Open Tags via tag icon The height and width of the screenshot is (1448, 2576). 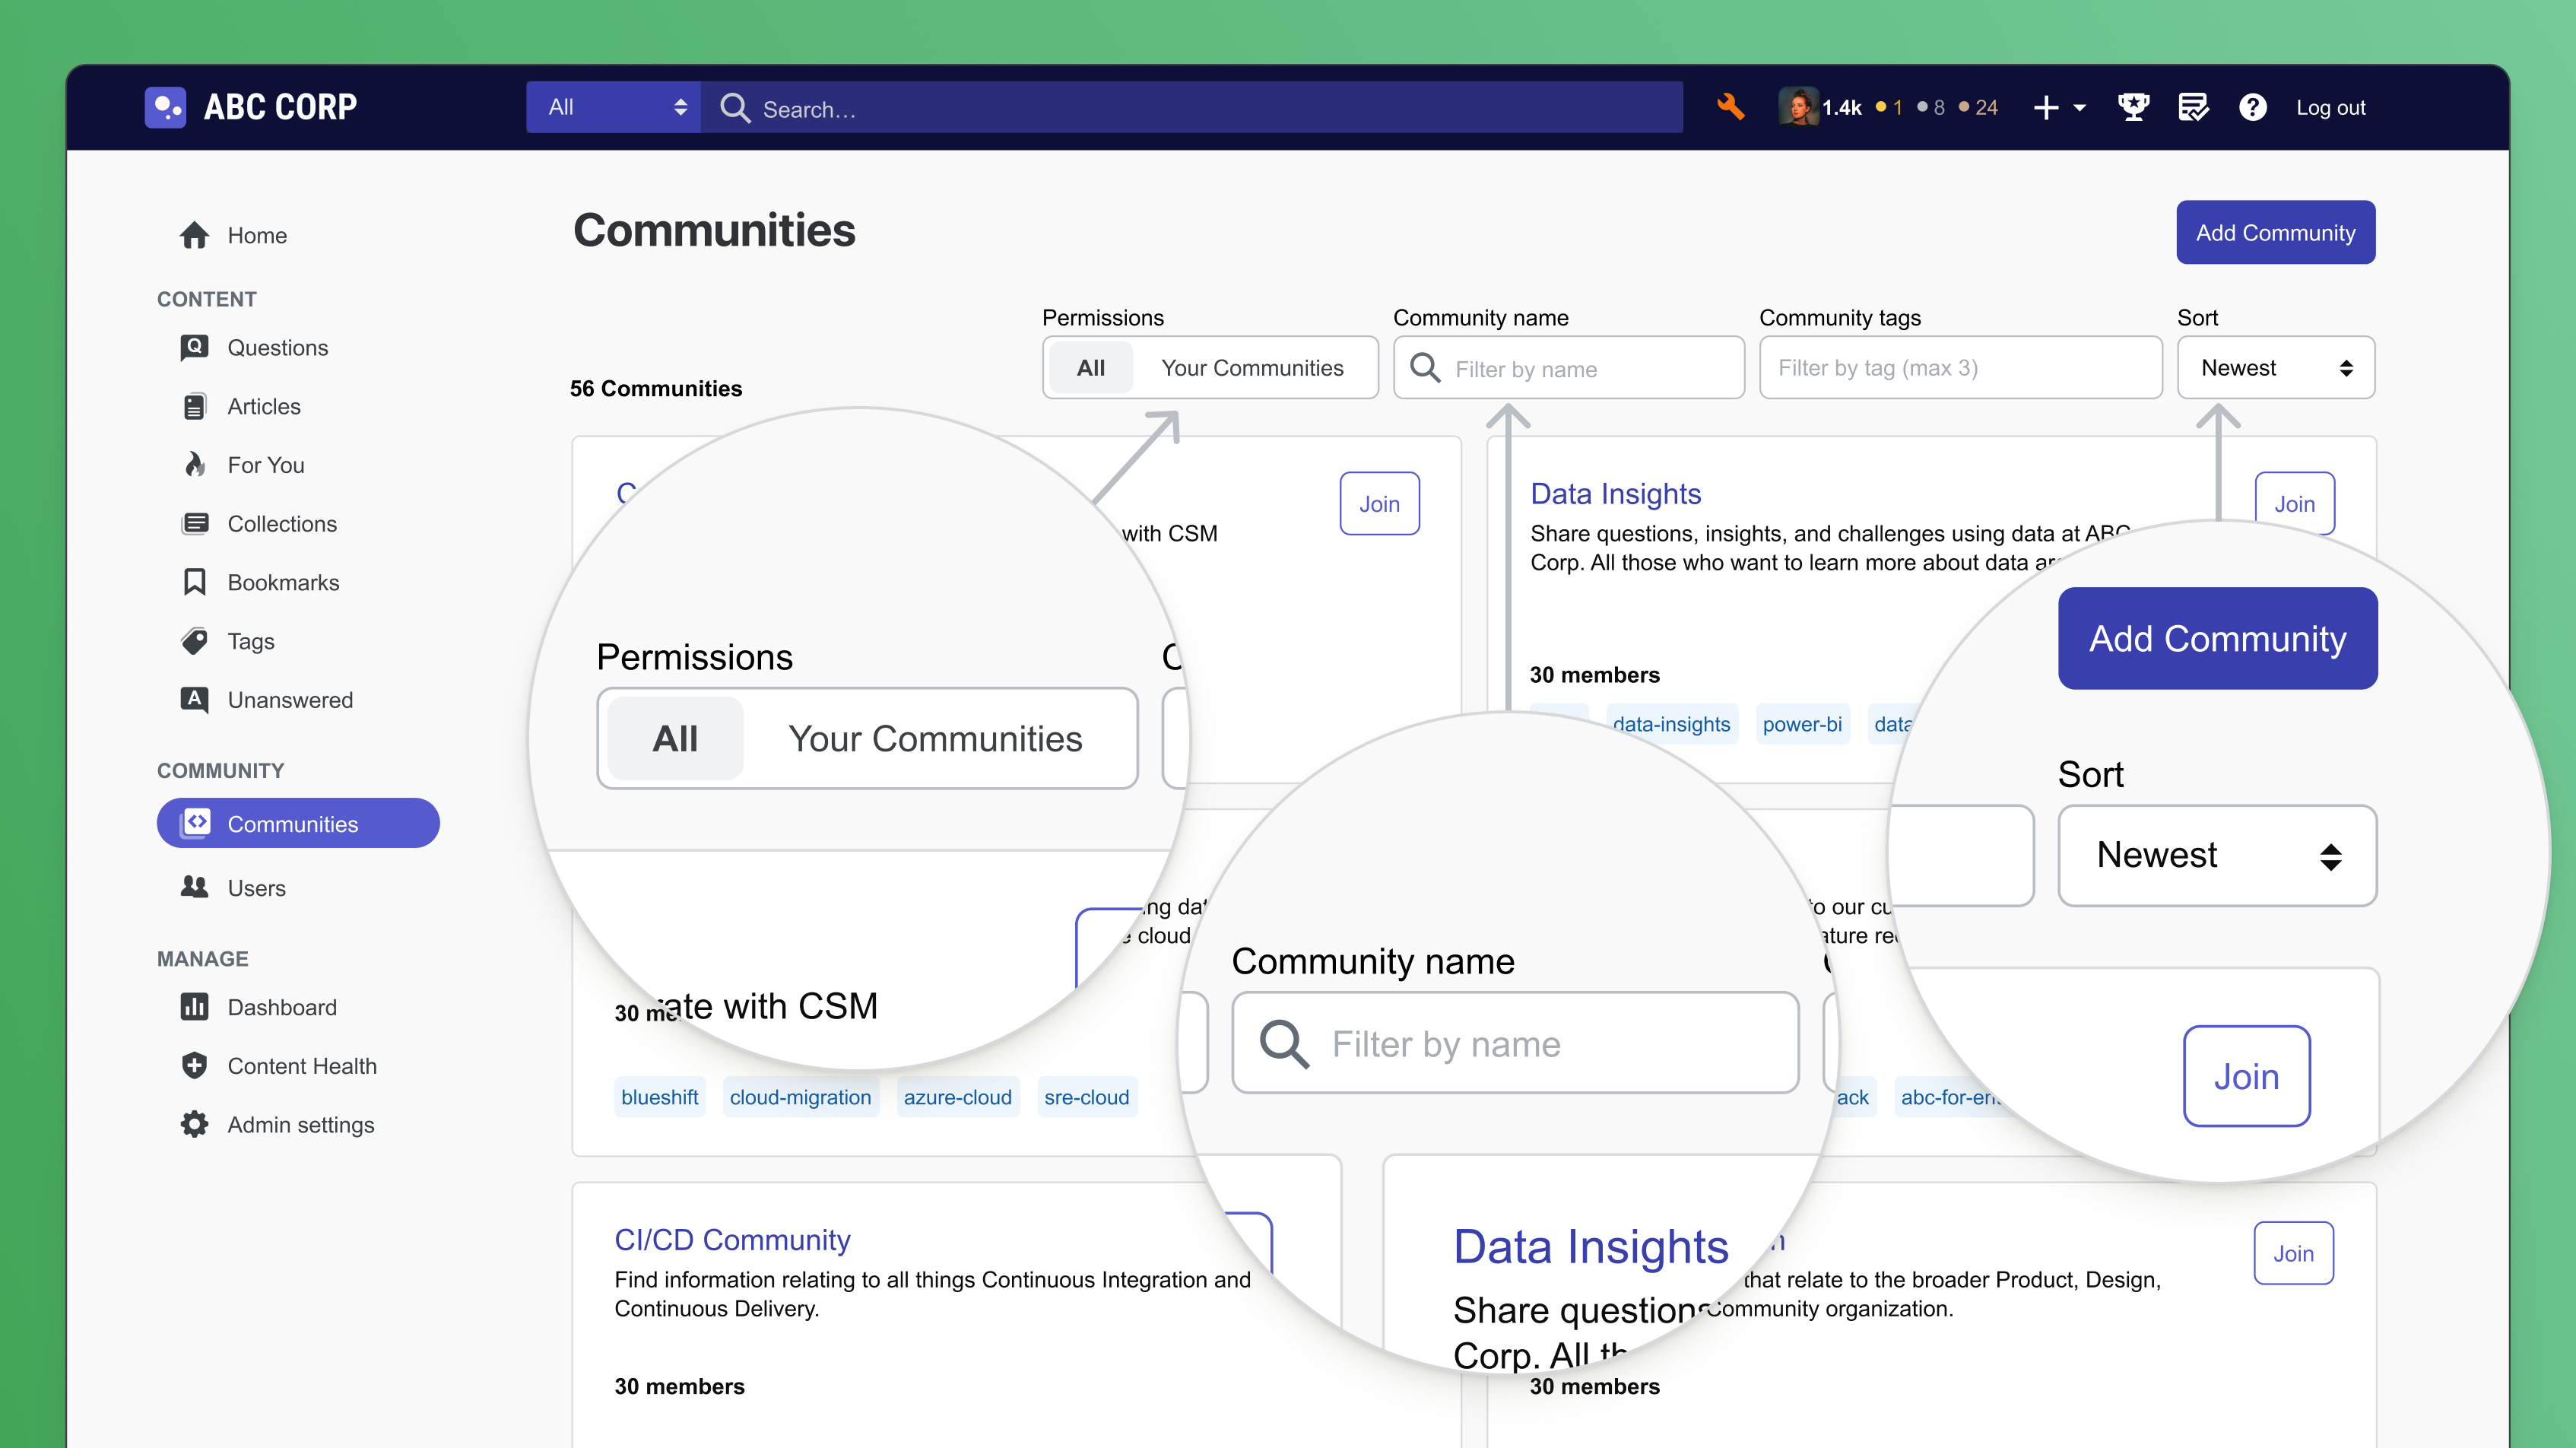pyautogui.click(x=194, y=641)
